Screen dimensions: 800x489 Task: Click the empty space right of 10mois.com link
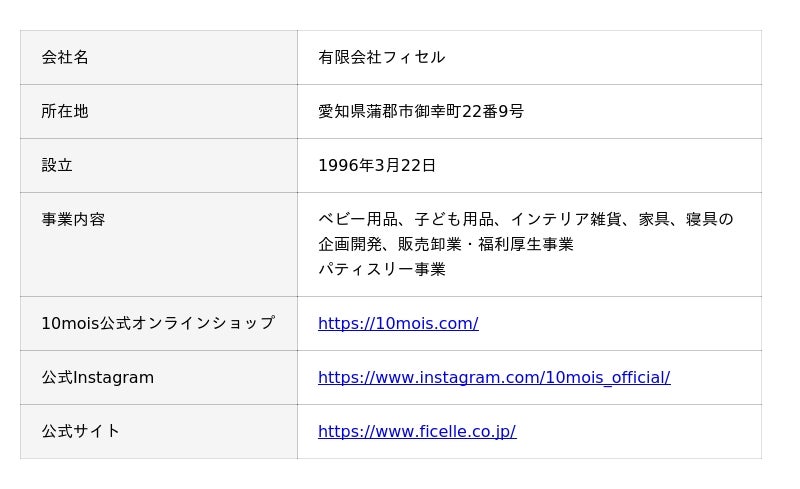pos(620,323)
